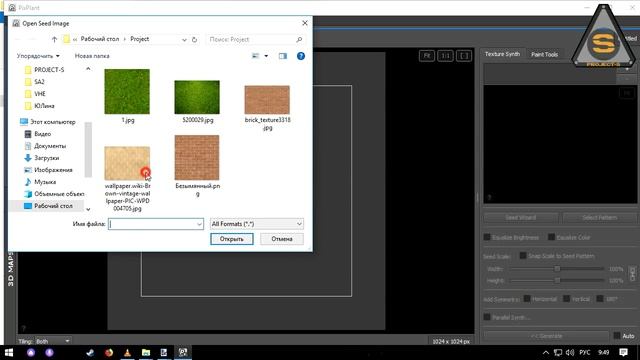Click the Select Pattern button
The image size is (640, 360).
point(600,218)
